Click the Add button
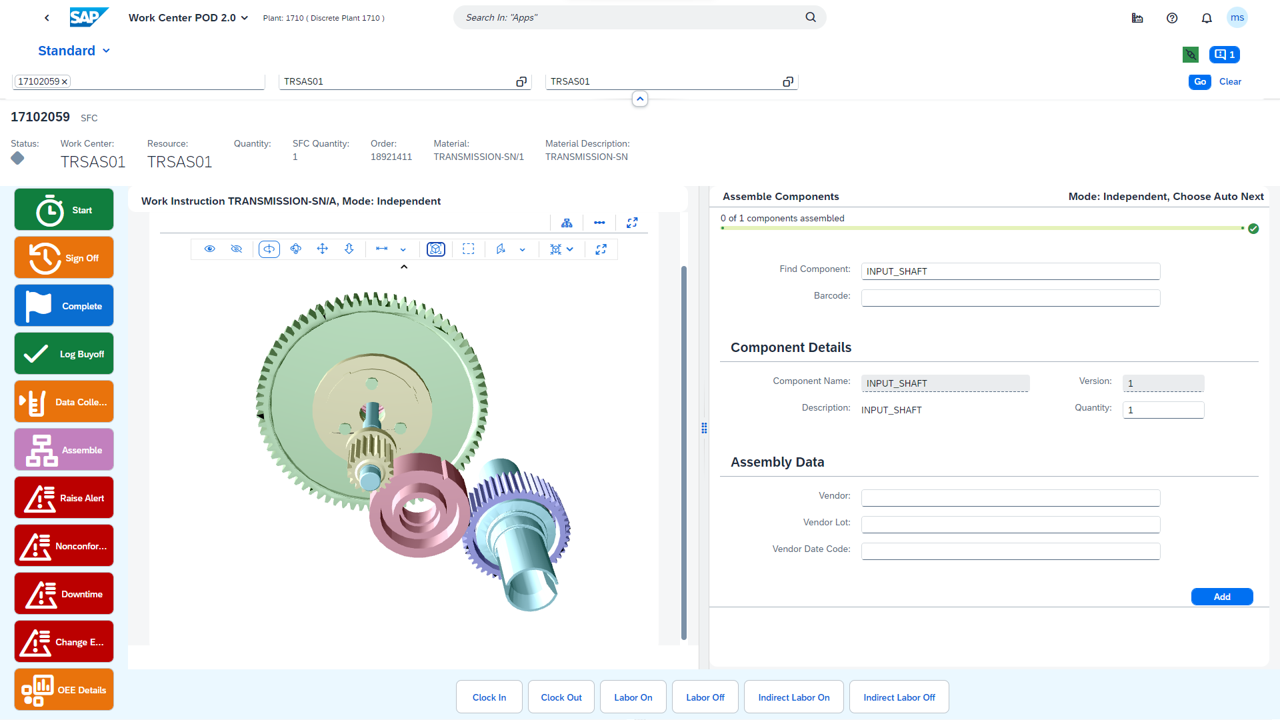 click(1221, 597)
